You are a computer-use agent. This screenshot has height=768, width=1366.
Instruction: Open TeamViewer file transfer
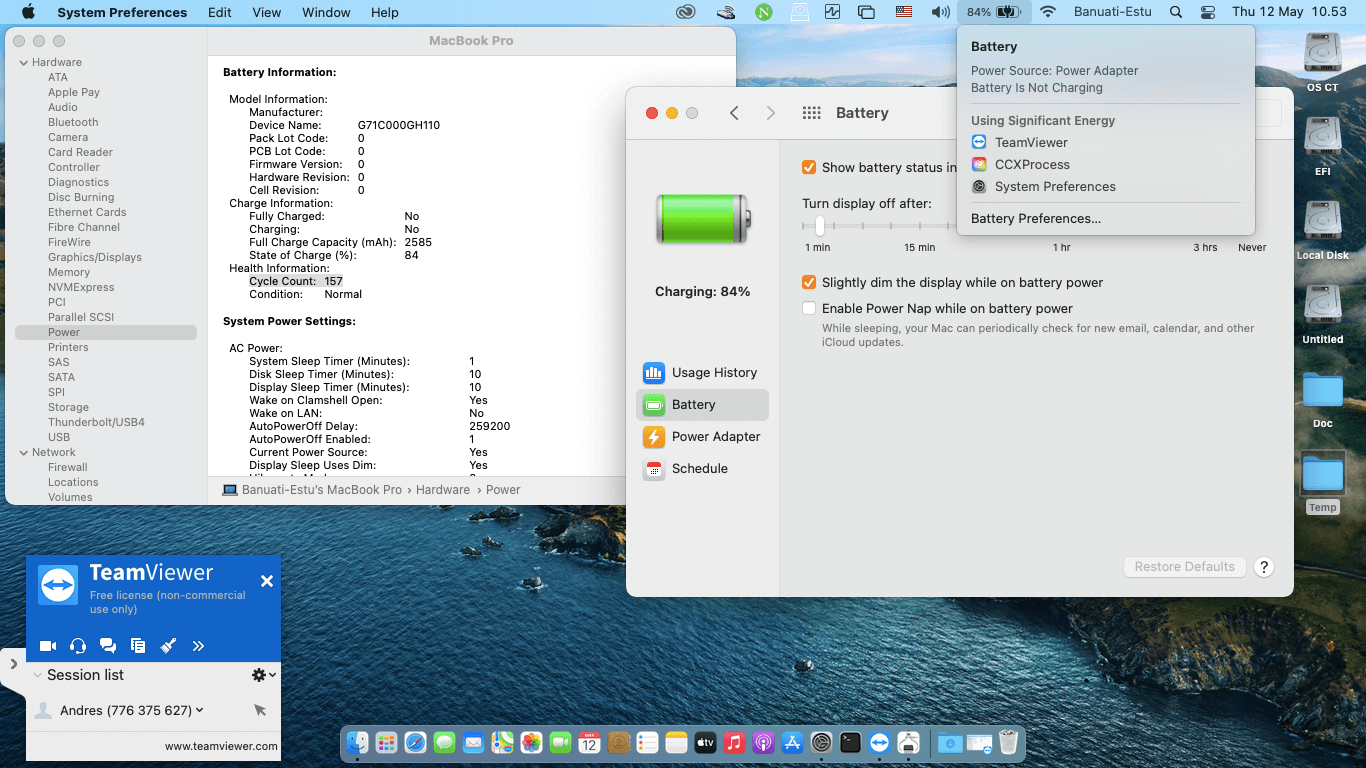point(138,645)
